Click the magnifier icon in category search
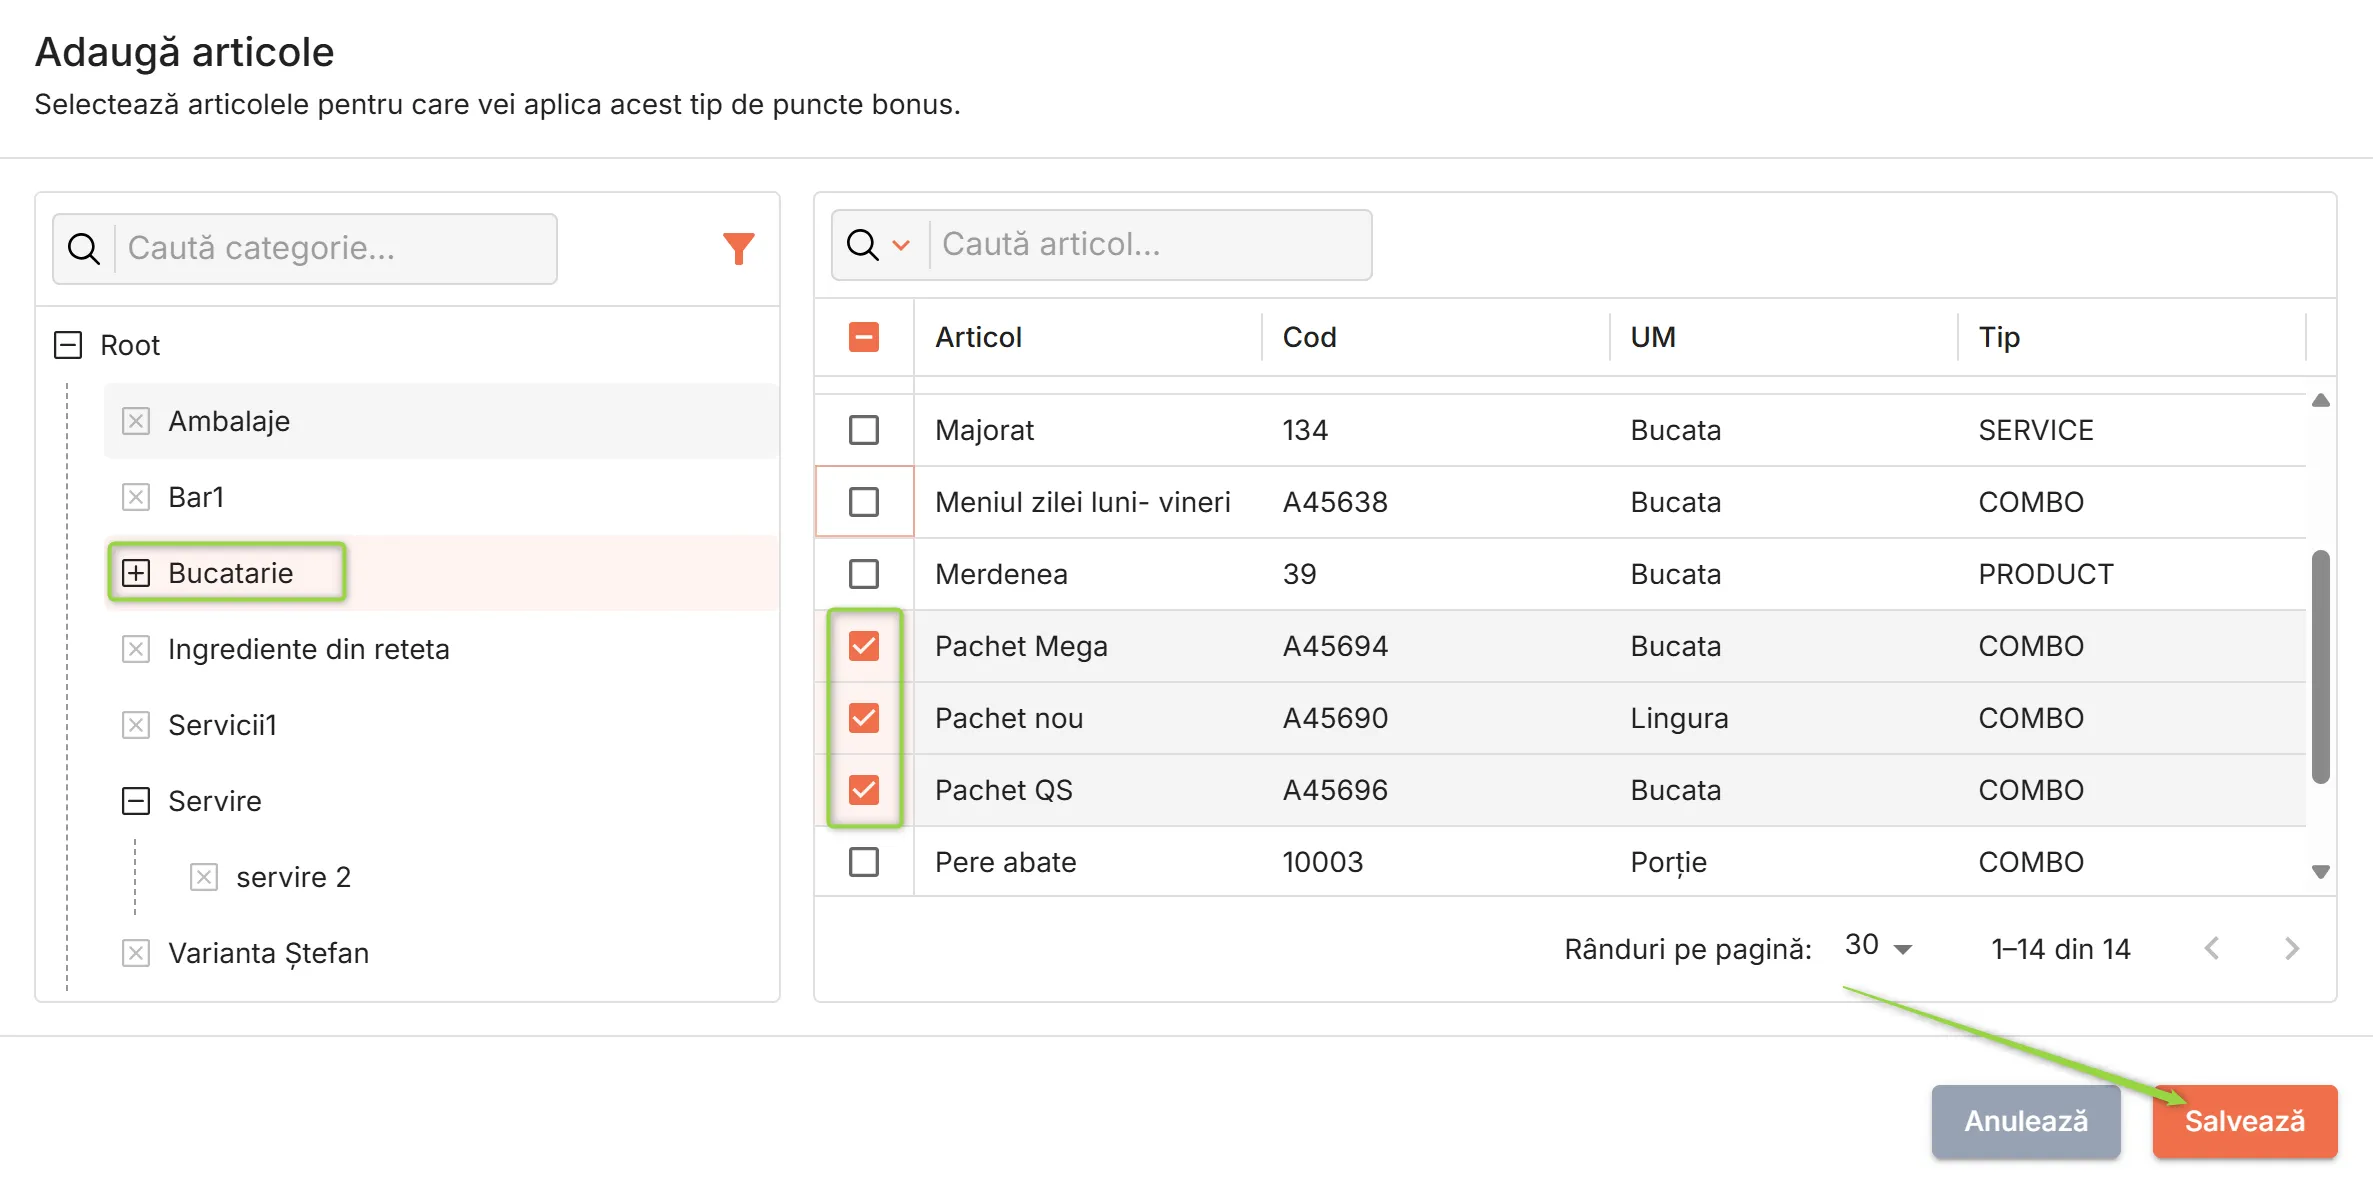2373x1192 pixels. [x=84, y=248]
